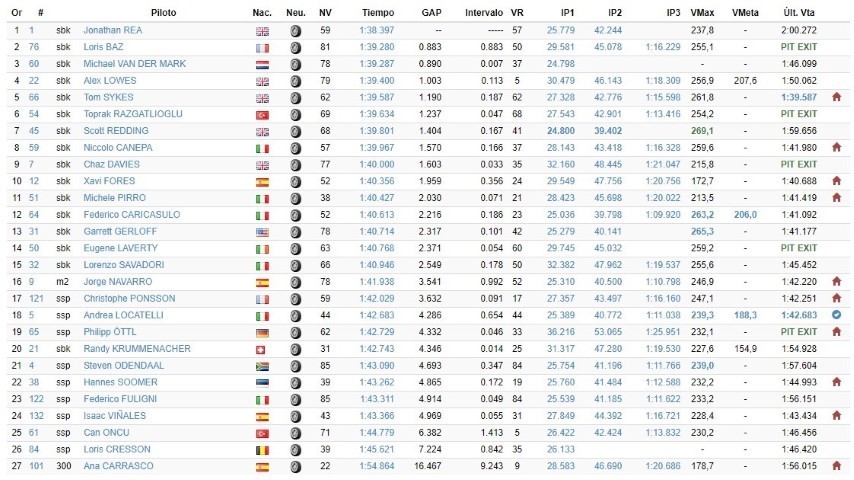Click the pit house icon in Tom Sykes' row
Viewport: 854px width, 480px height.
(836, 97)
